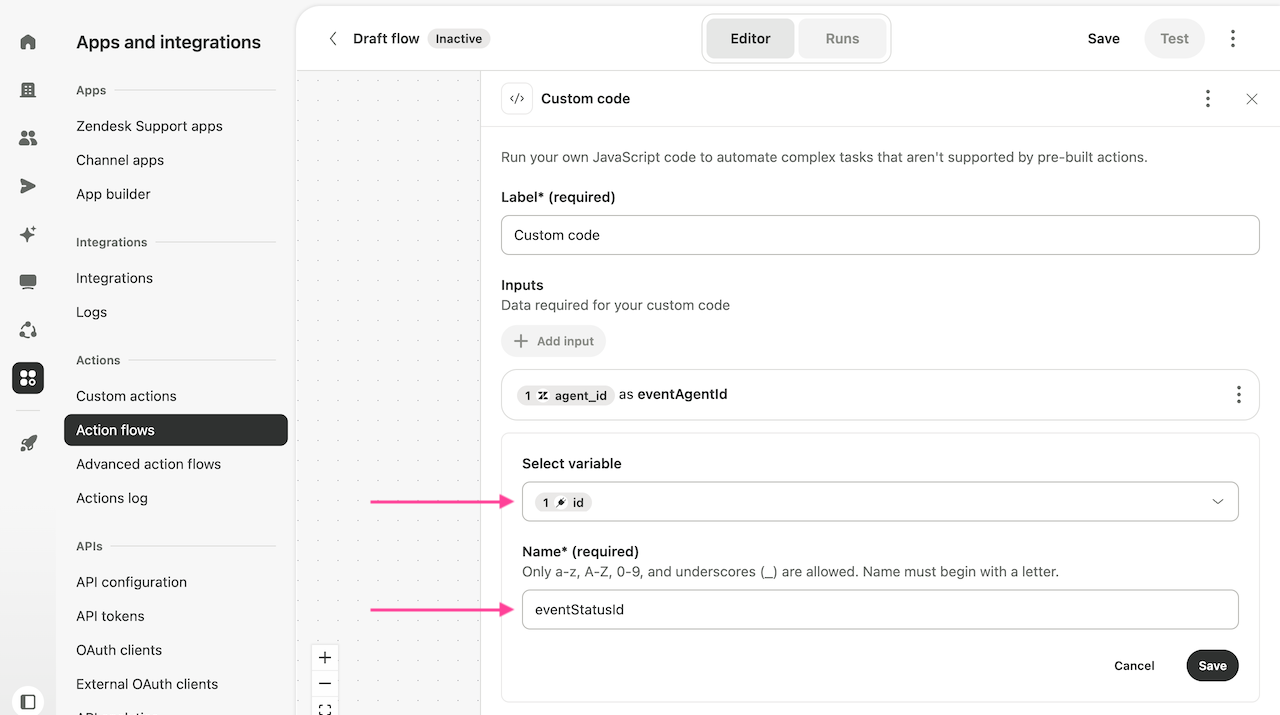Open Zendesk Support apps page

[149, 126]
